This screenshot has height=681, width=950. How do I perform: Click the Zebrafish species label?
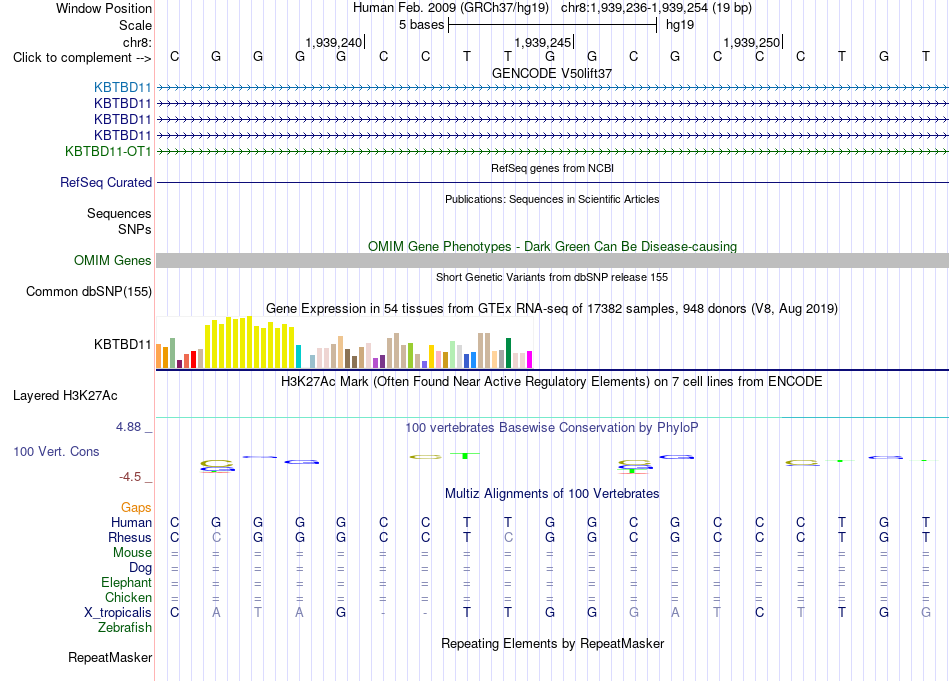125,628
